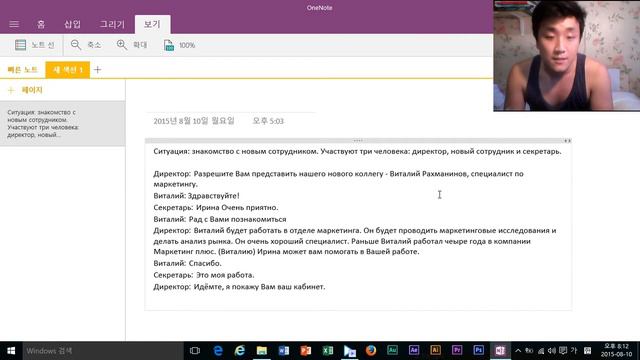
Task: Click the page time 오후 5:03
Action: pos(268,121)
